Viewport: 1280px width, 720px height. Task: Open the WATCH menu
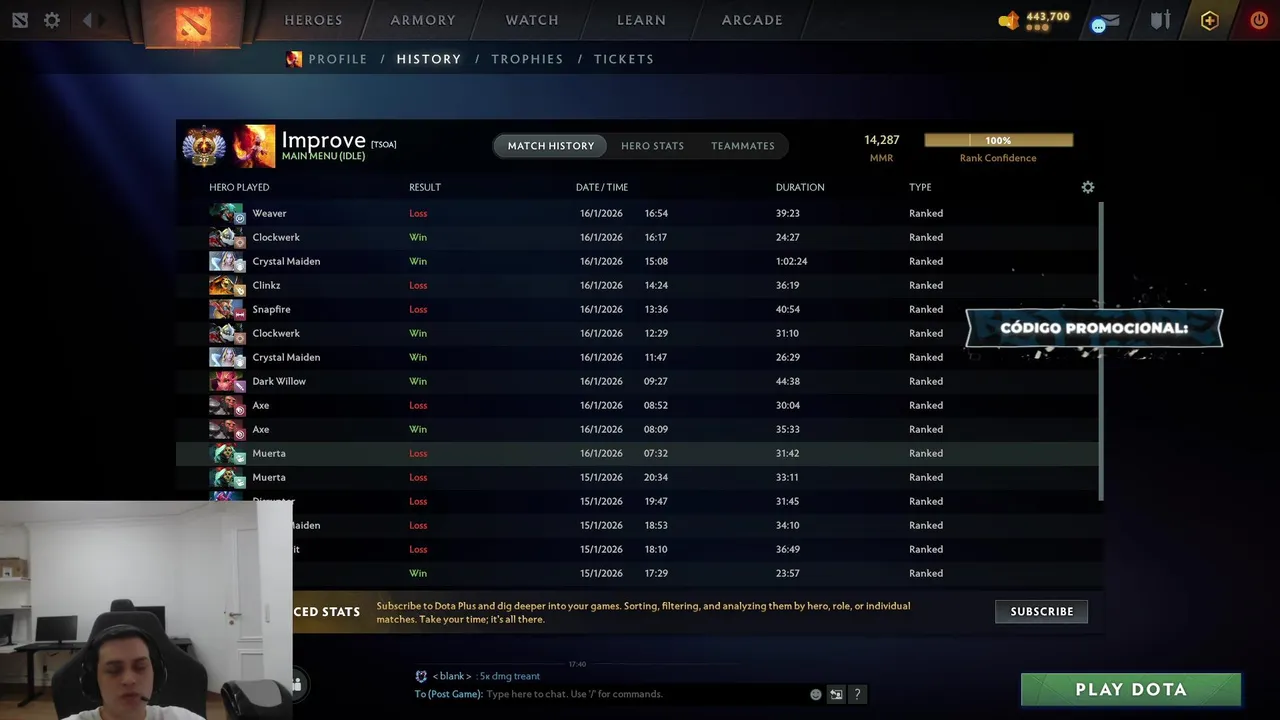532,20
